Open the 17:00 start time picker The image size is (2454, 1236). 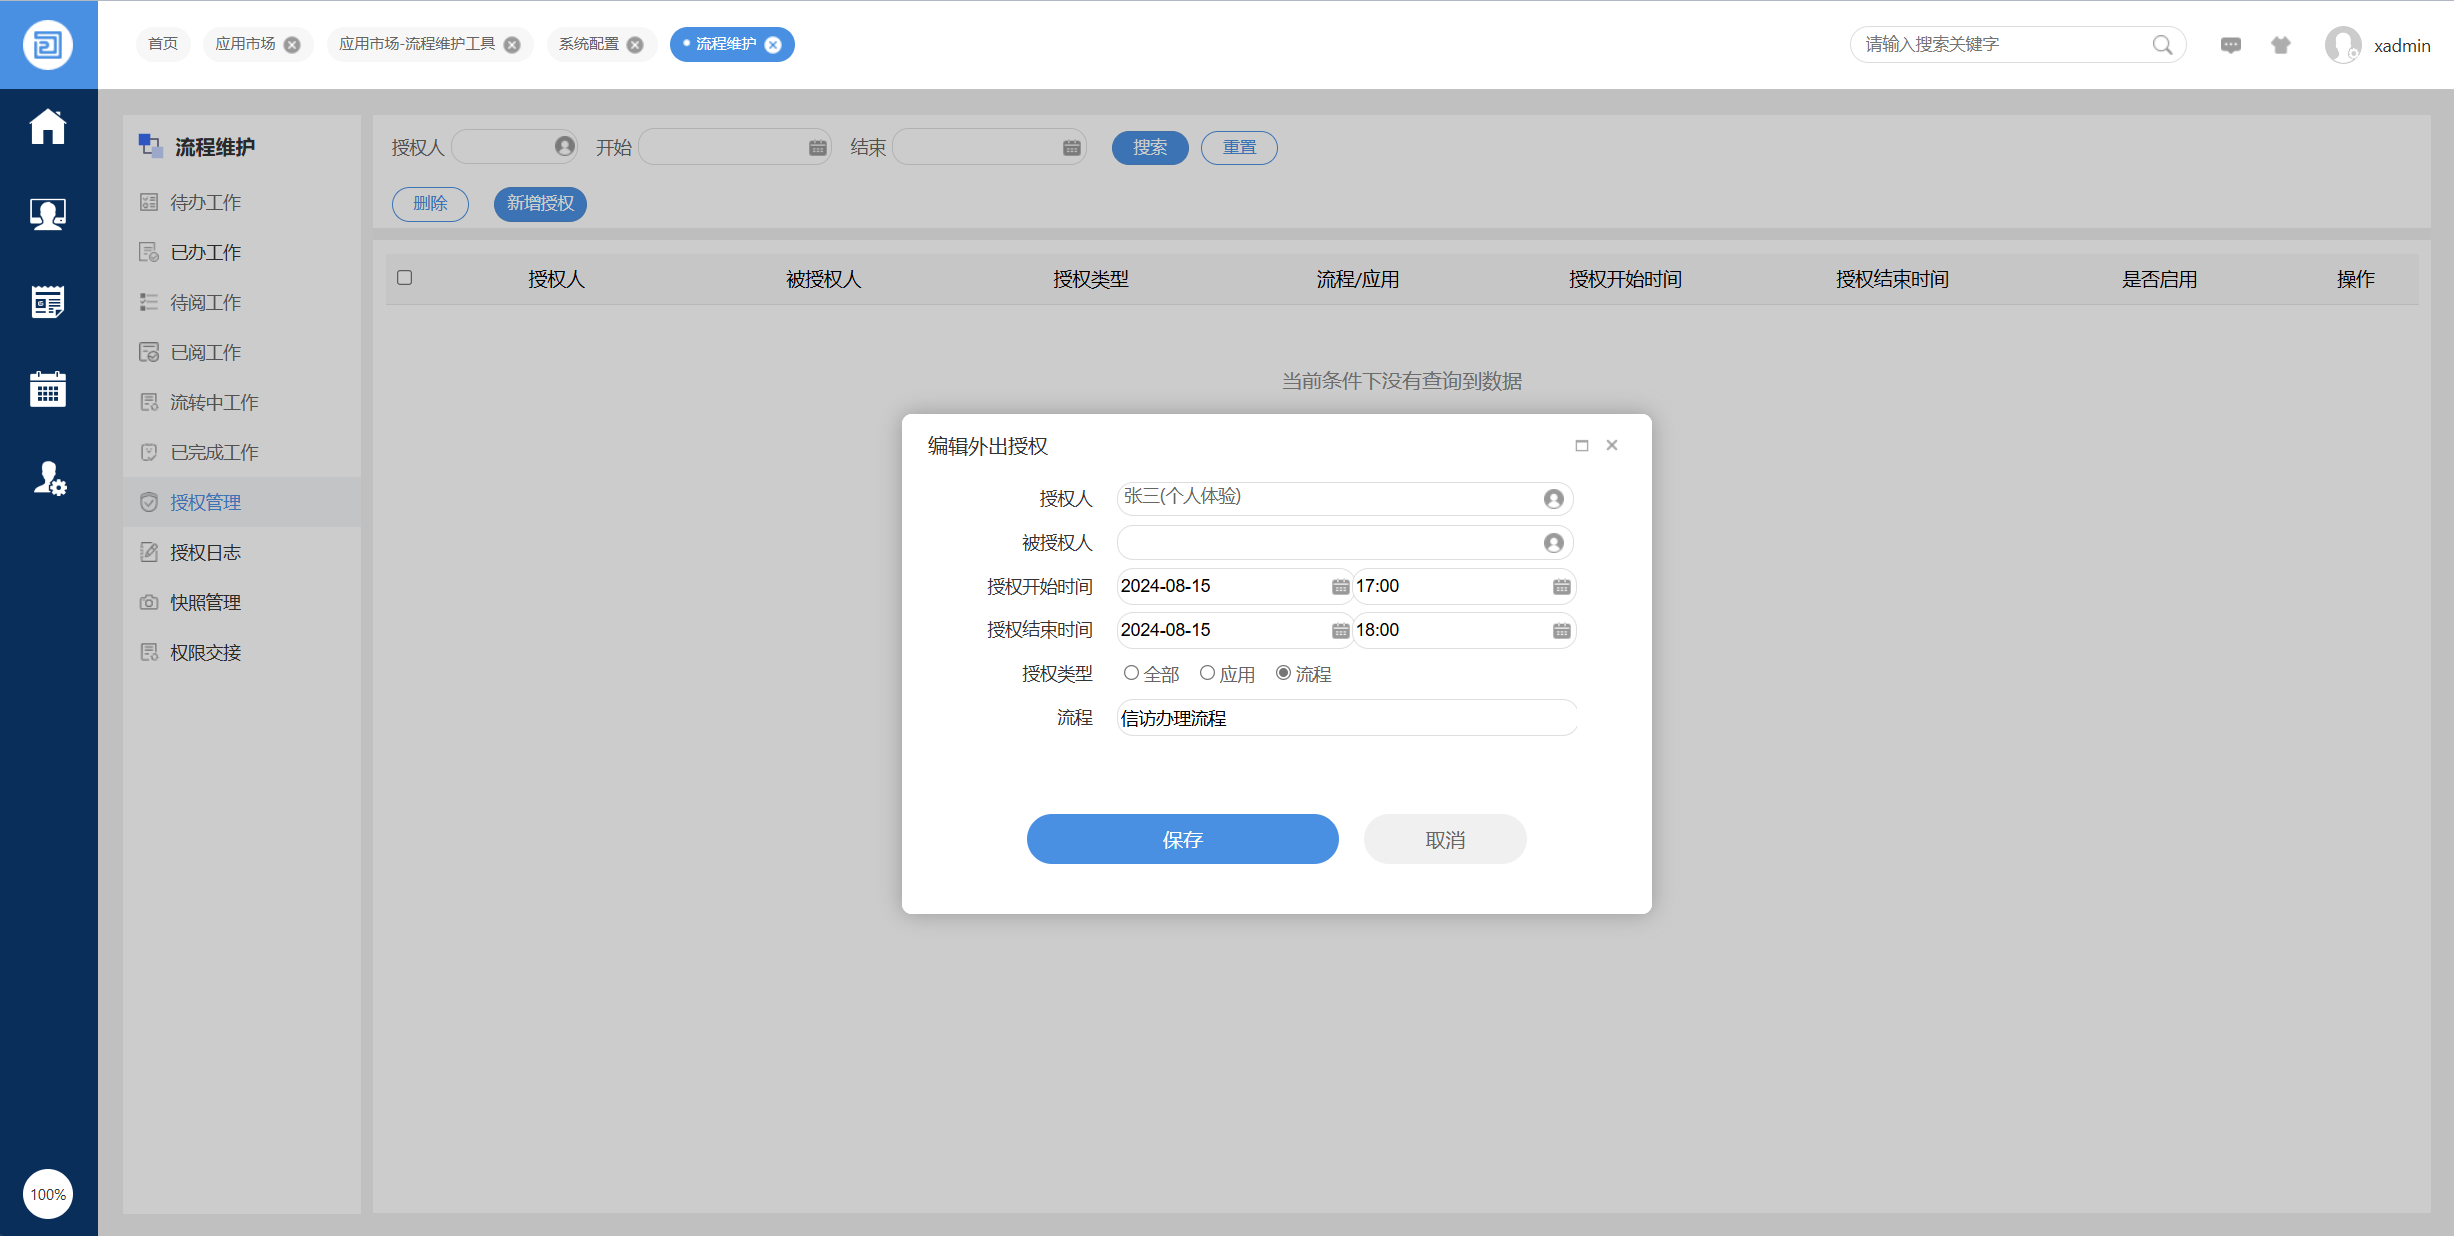coord(1561,587)
